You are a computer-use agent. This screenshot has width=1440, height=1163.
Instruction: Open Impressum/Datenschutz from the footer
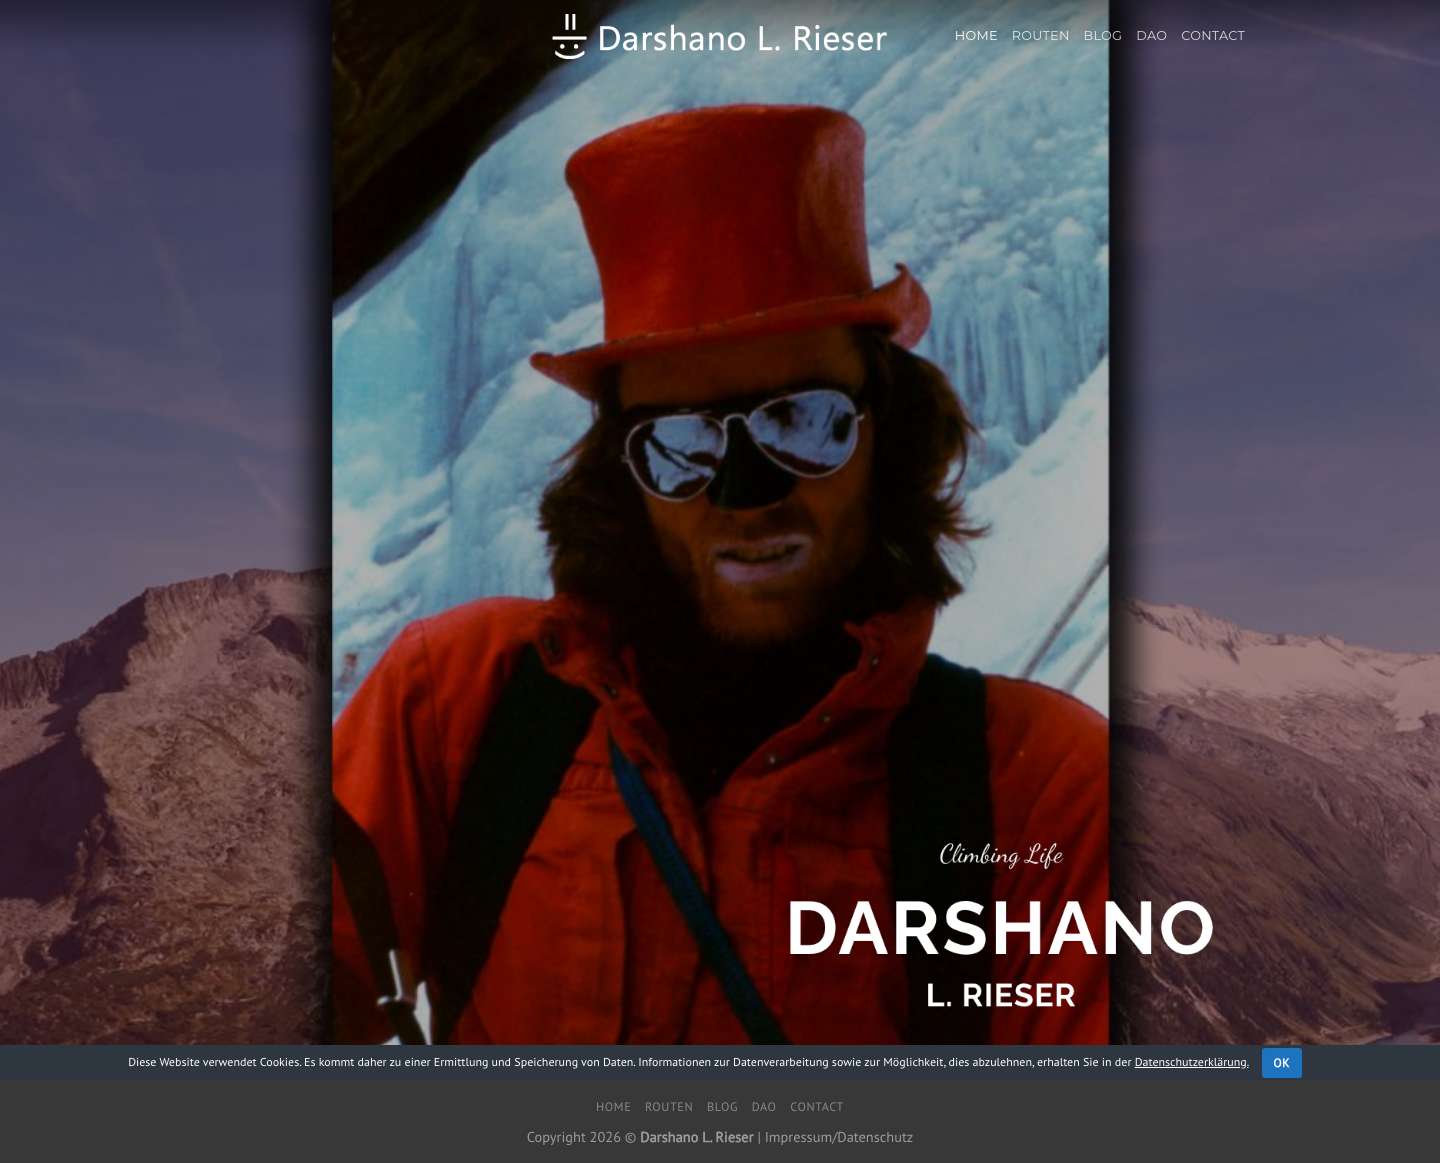838,1137
